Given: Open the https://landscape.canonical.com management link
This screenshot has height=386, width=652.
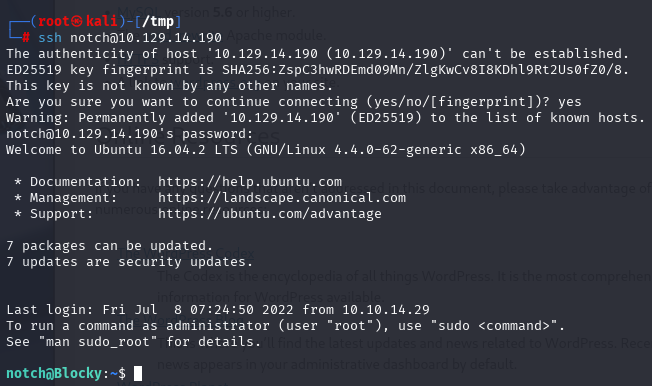Looking at the screenshot, I should 282,198.
